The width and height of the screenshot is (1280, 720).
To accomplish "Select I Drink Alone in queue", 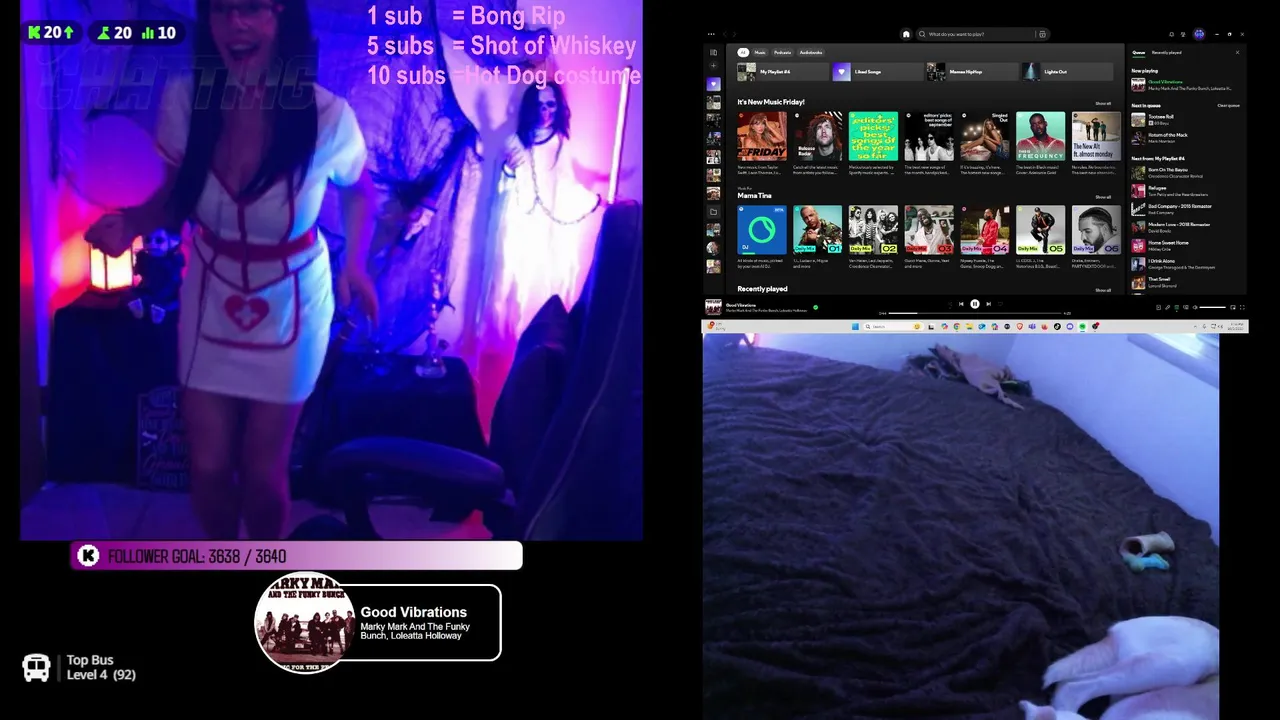I will click(1186, 264).
